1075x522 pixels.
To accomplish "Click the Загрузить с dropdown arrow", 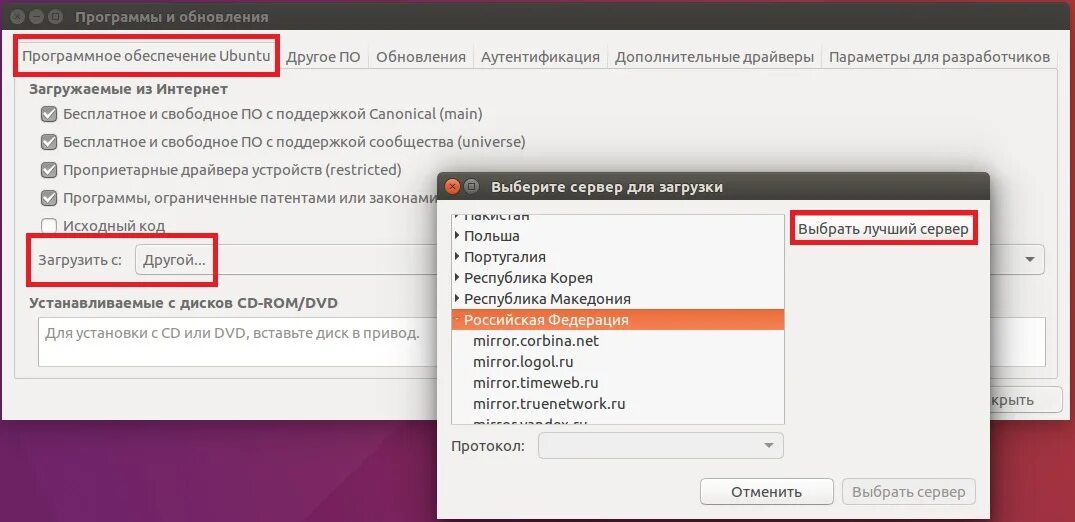I will point(1030,260).
